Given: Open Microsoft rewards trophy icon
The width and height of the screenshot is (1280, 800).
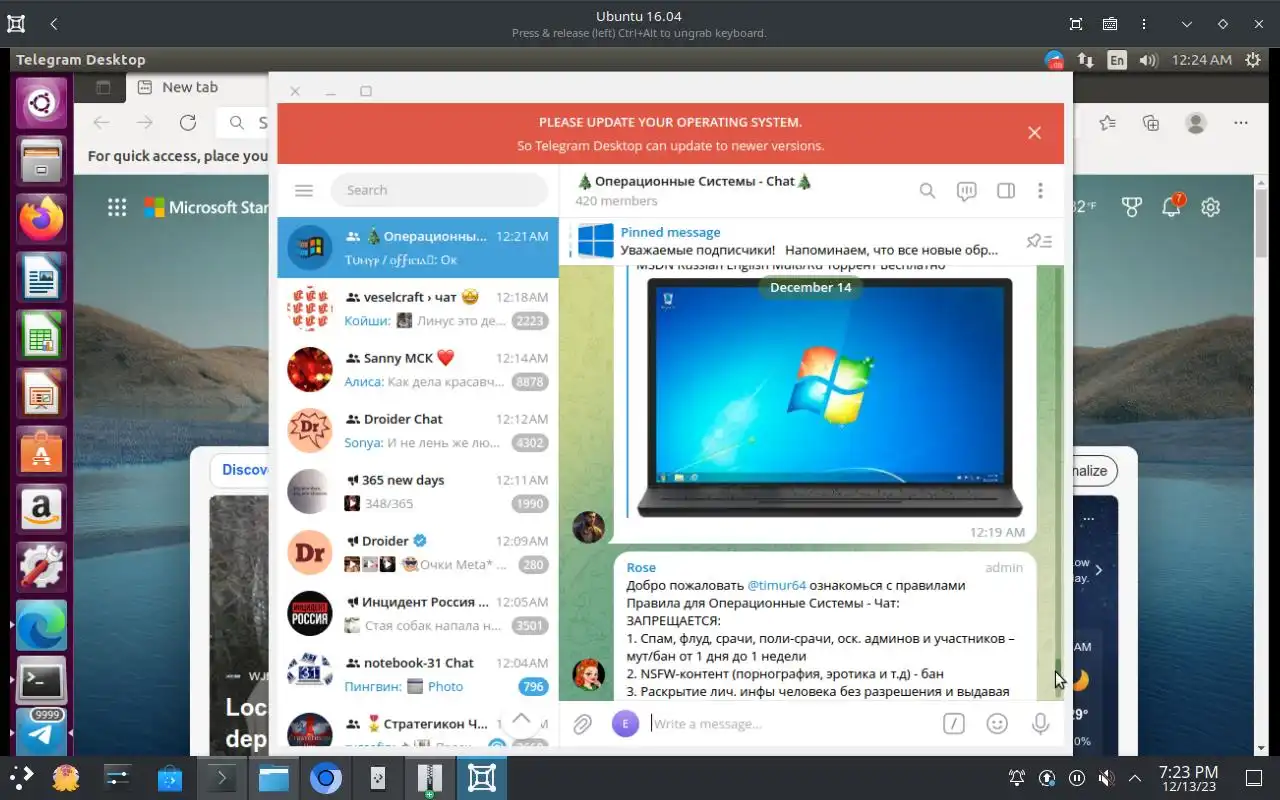Looking at the screenshot, I should coord(1131,207).
